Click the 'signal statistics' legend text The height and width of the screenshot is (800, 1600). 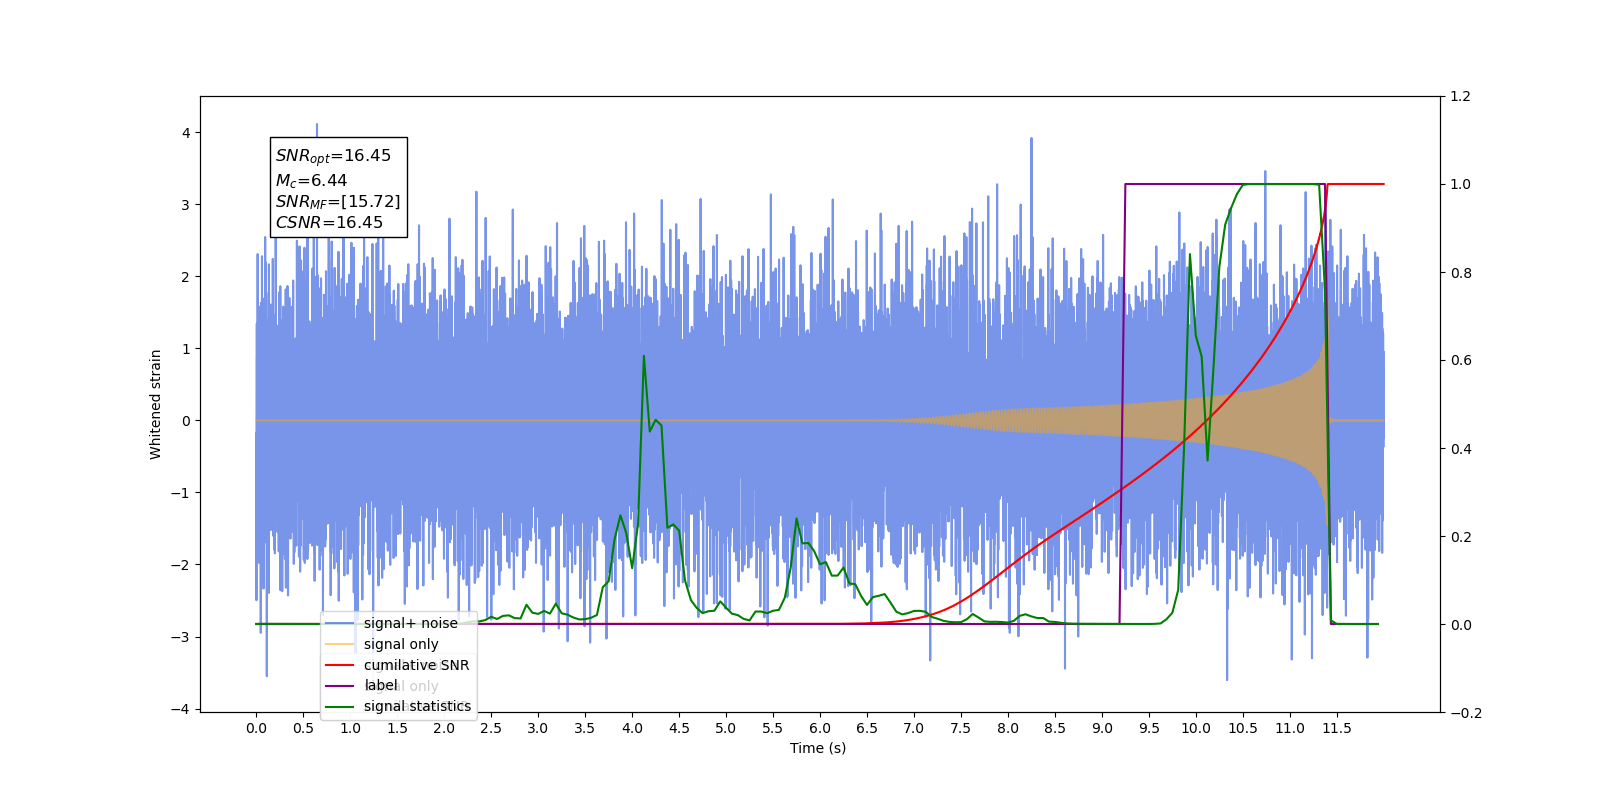click(x=417, y=706)
